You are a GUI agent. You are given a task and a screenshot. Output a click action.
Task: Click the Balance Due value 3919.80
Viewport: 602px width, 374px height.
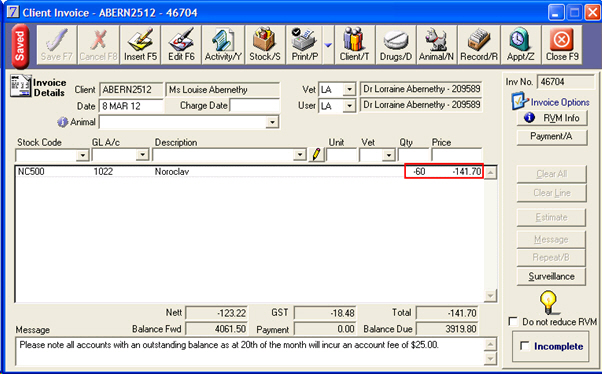coord(447,329)
